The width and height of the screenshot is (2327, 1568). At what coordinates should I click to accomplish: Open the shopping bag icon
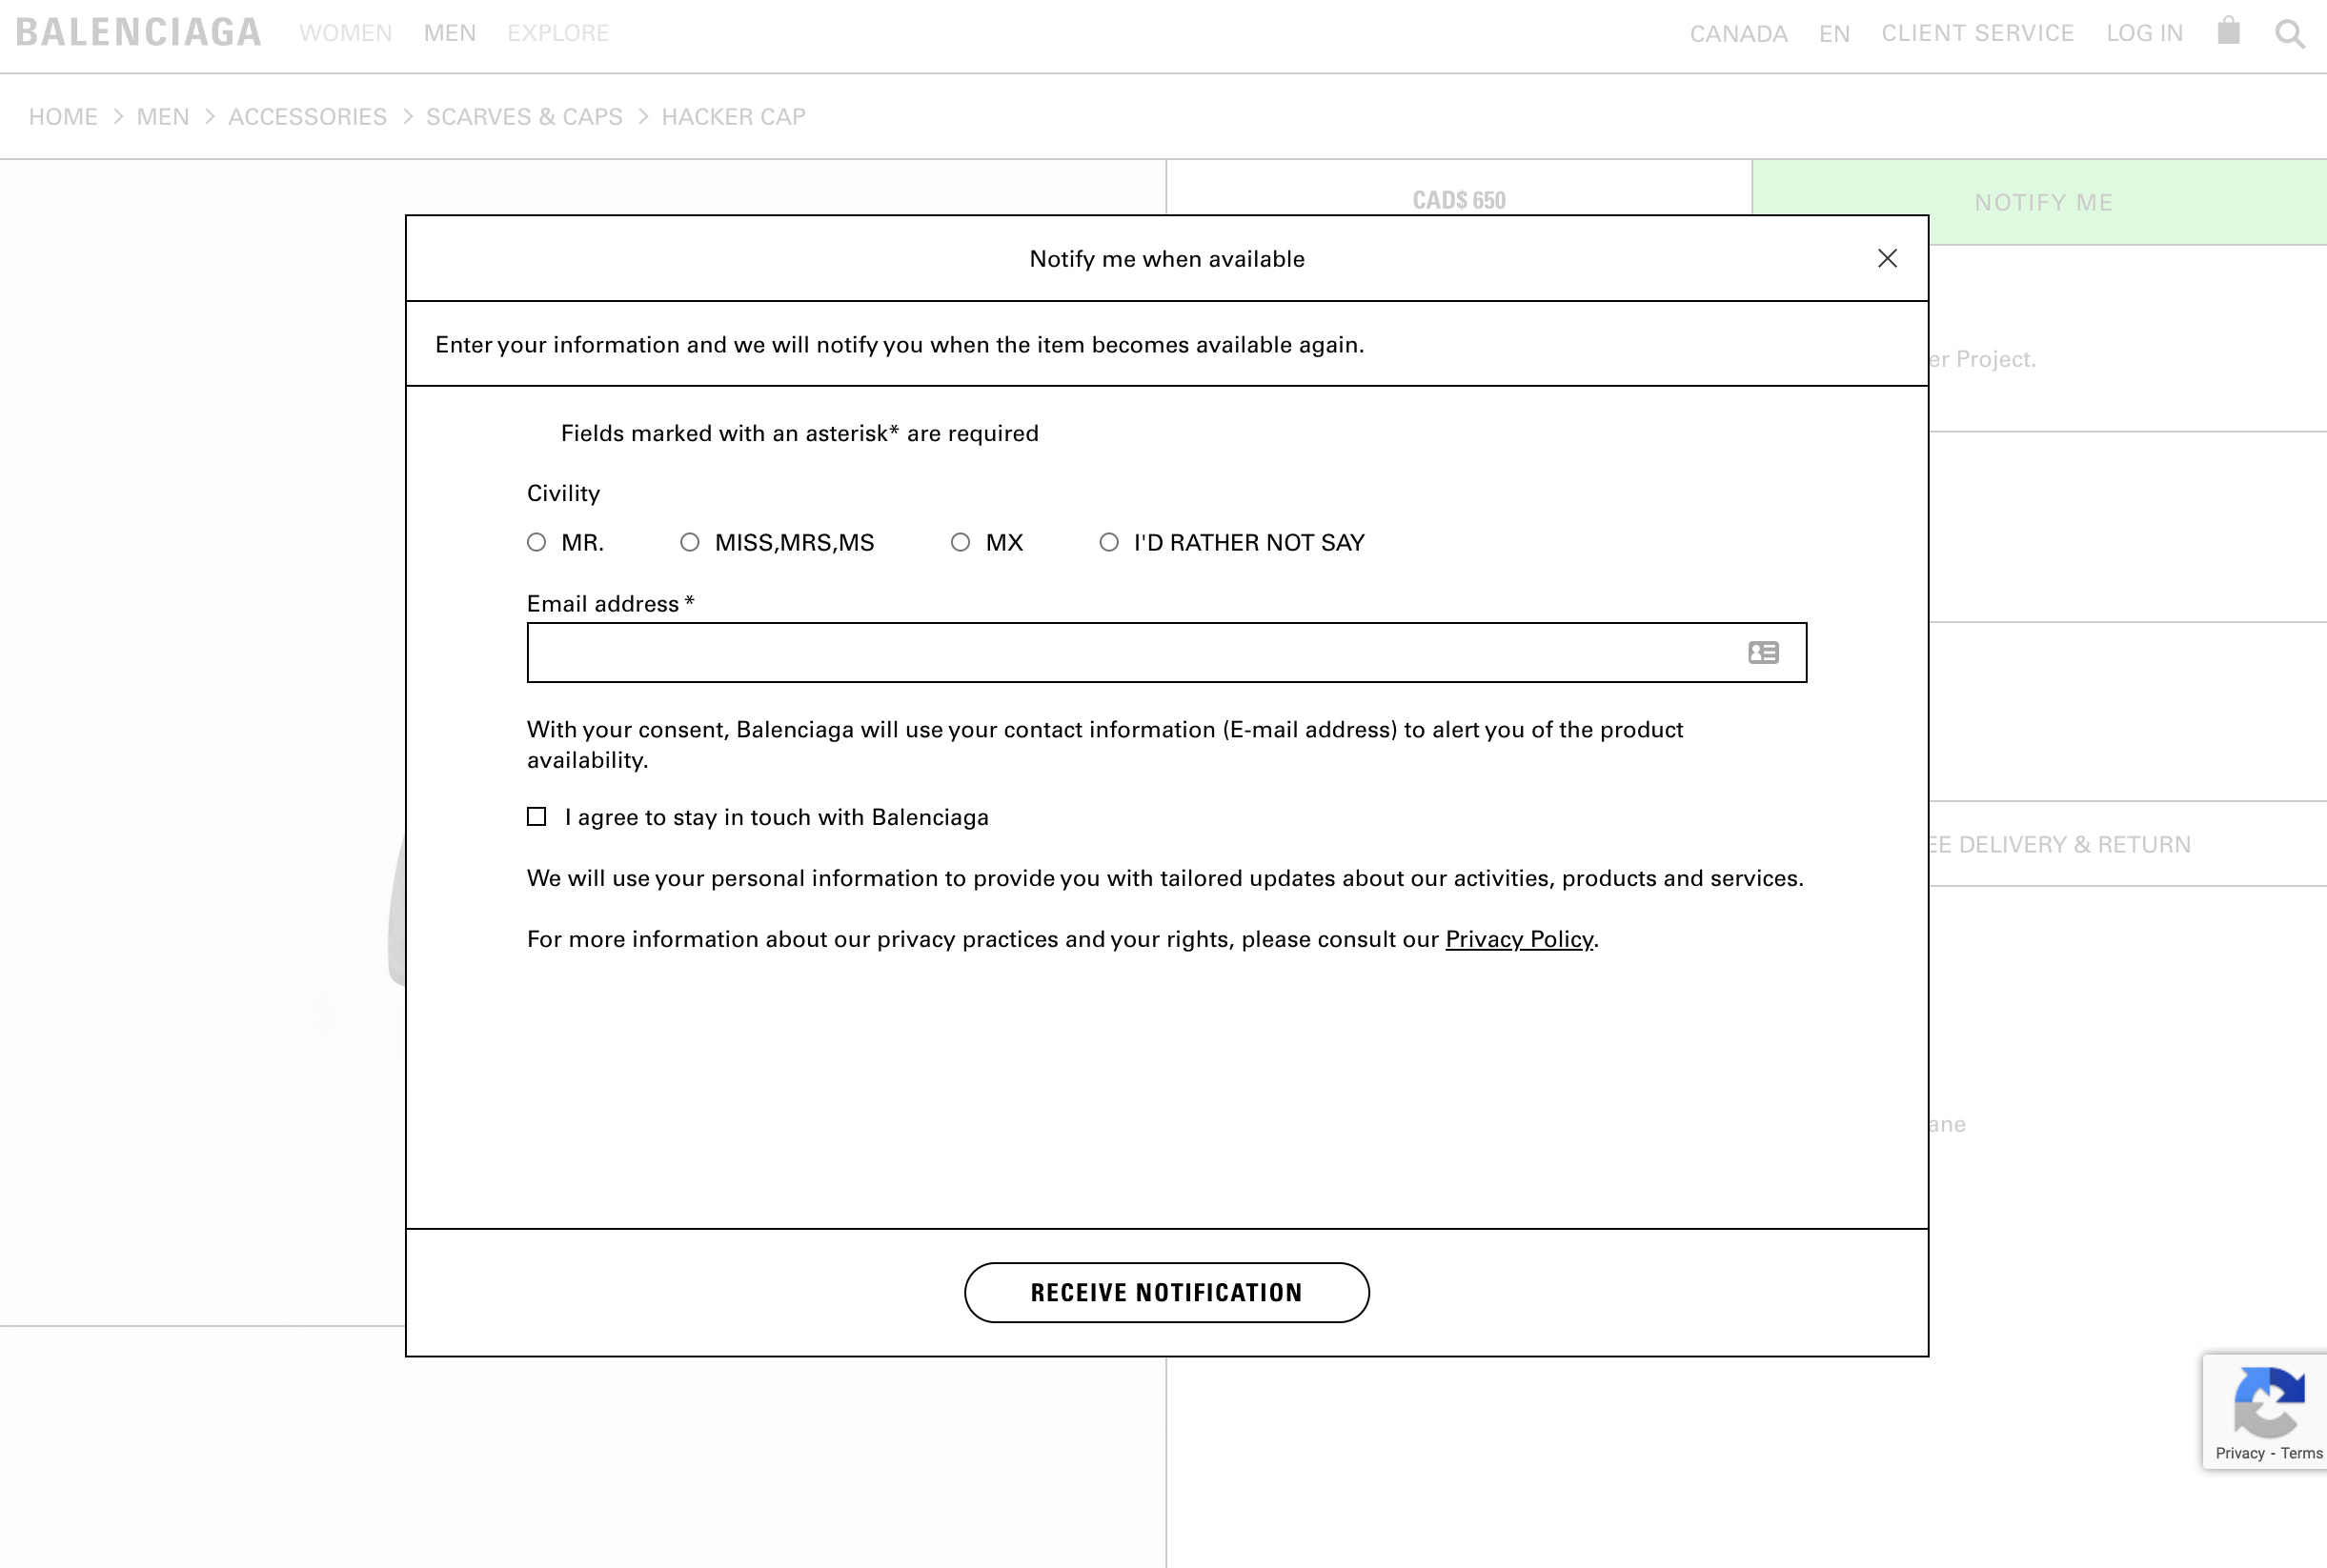[2228, 31]
